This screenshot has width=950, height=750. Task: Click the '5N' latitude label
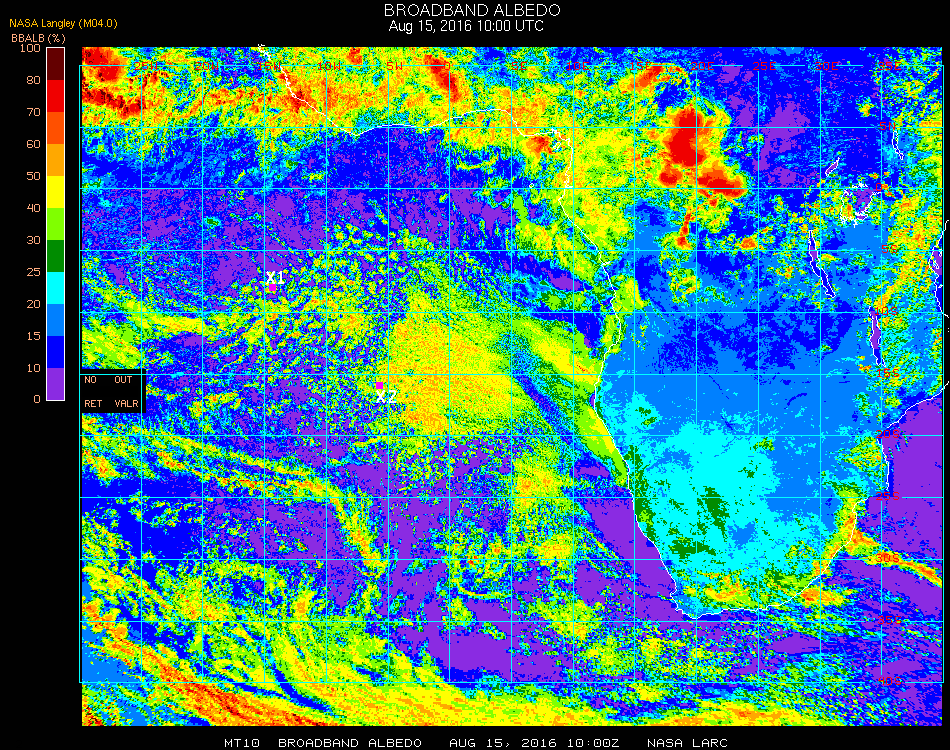tap(886, 127)
